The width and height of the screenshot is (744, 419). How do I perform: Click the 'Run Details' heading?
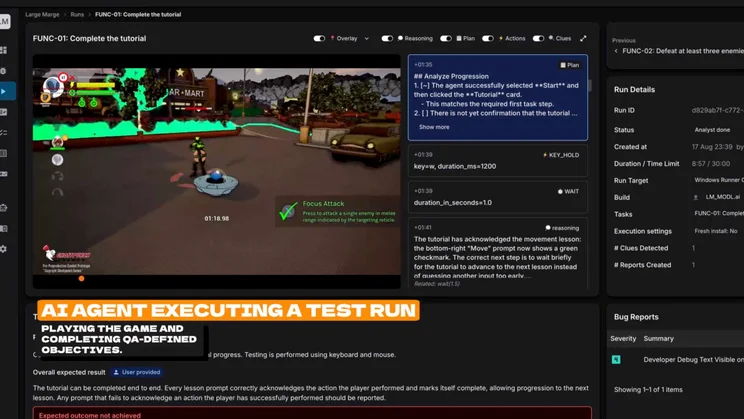634,90
